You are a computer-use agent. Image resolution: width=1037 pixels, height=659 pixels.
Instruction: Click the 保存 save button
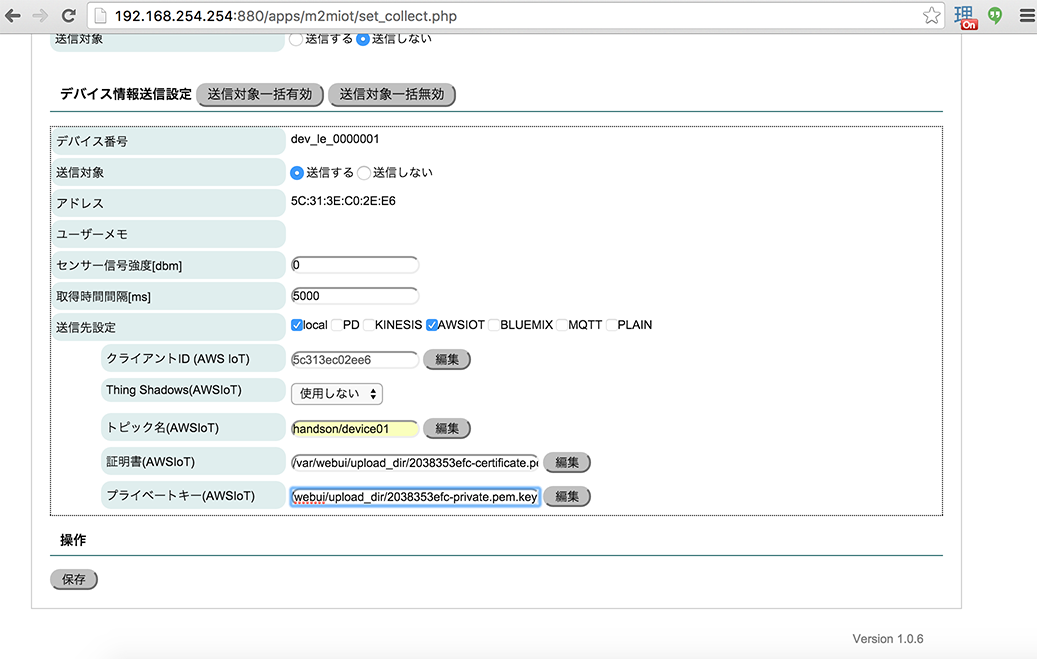coord(74,580)
